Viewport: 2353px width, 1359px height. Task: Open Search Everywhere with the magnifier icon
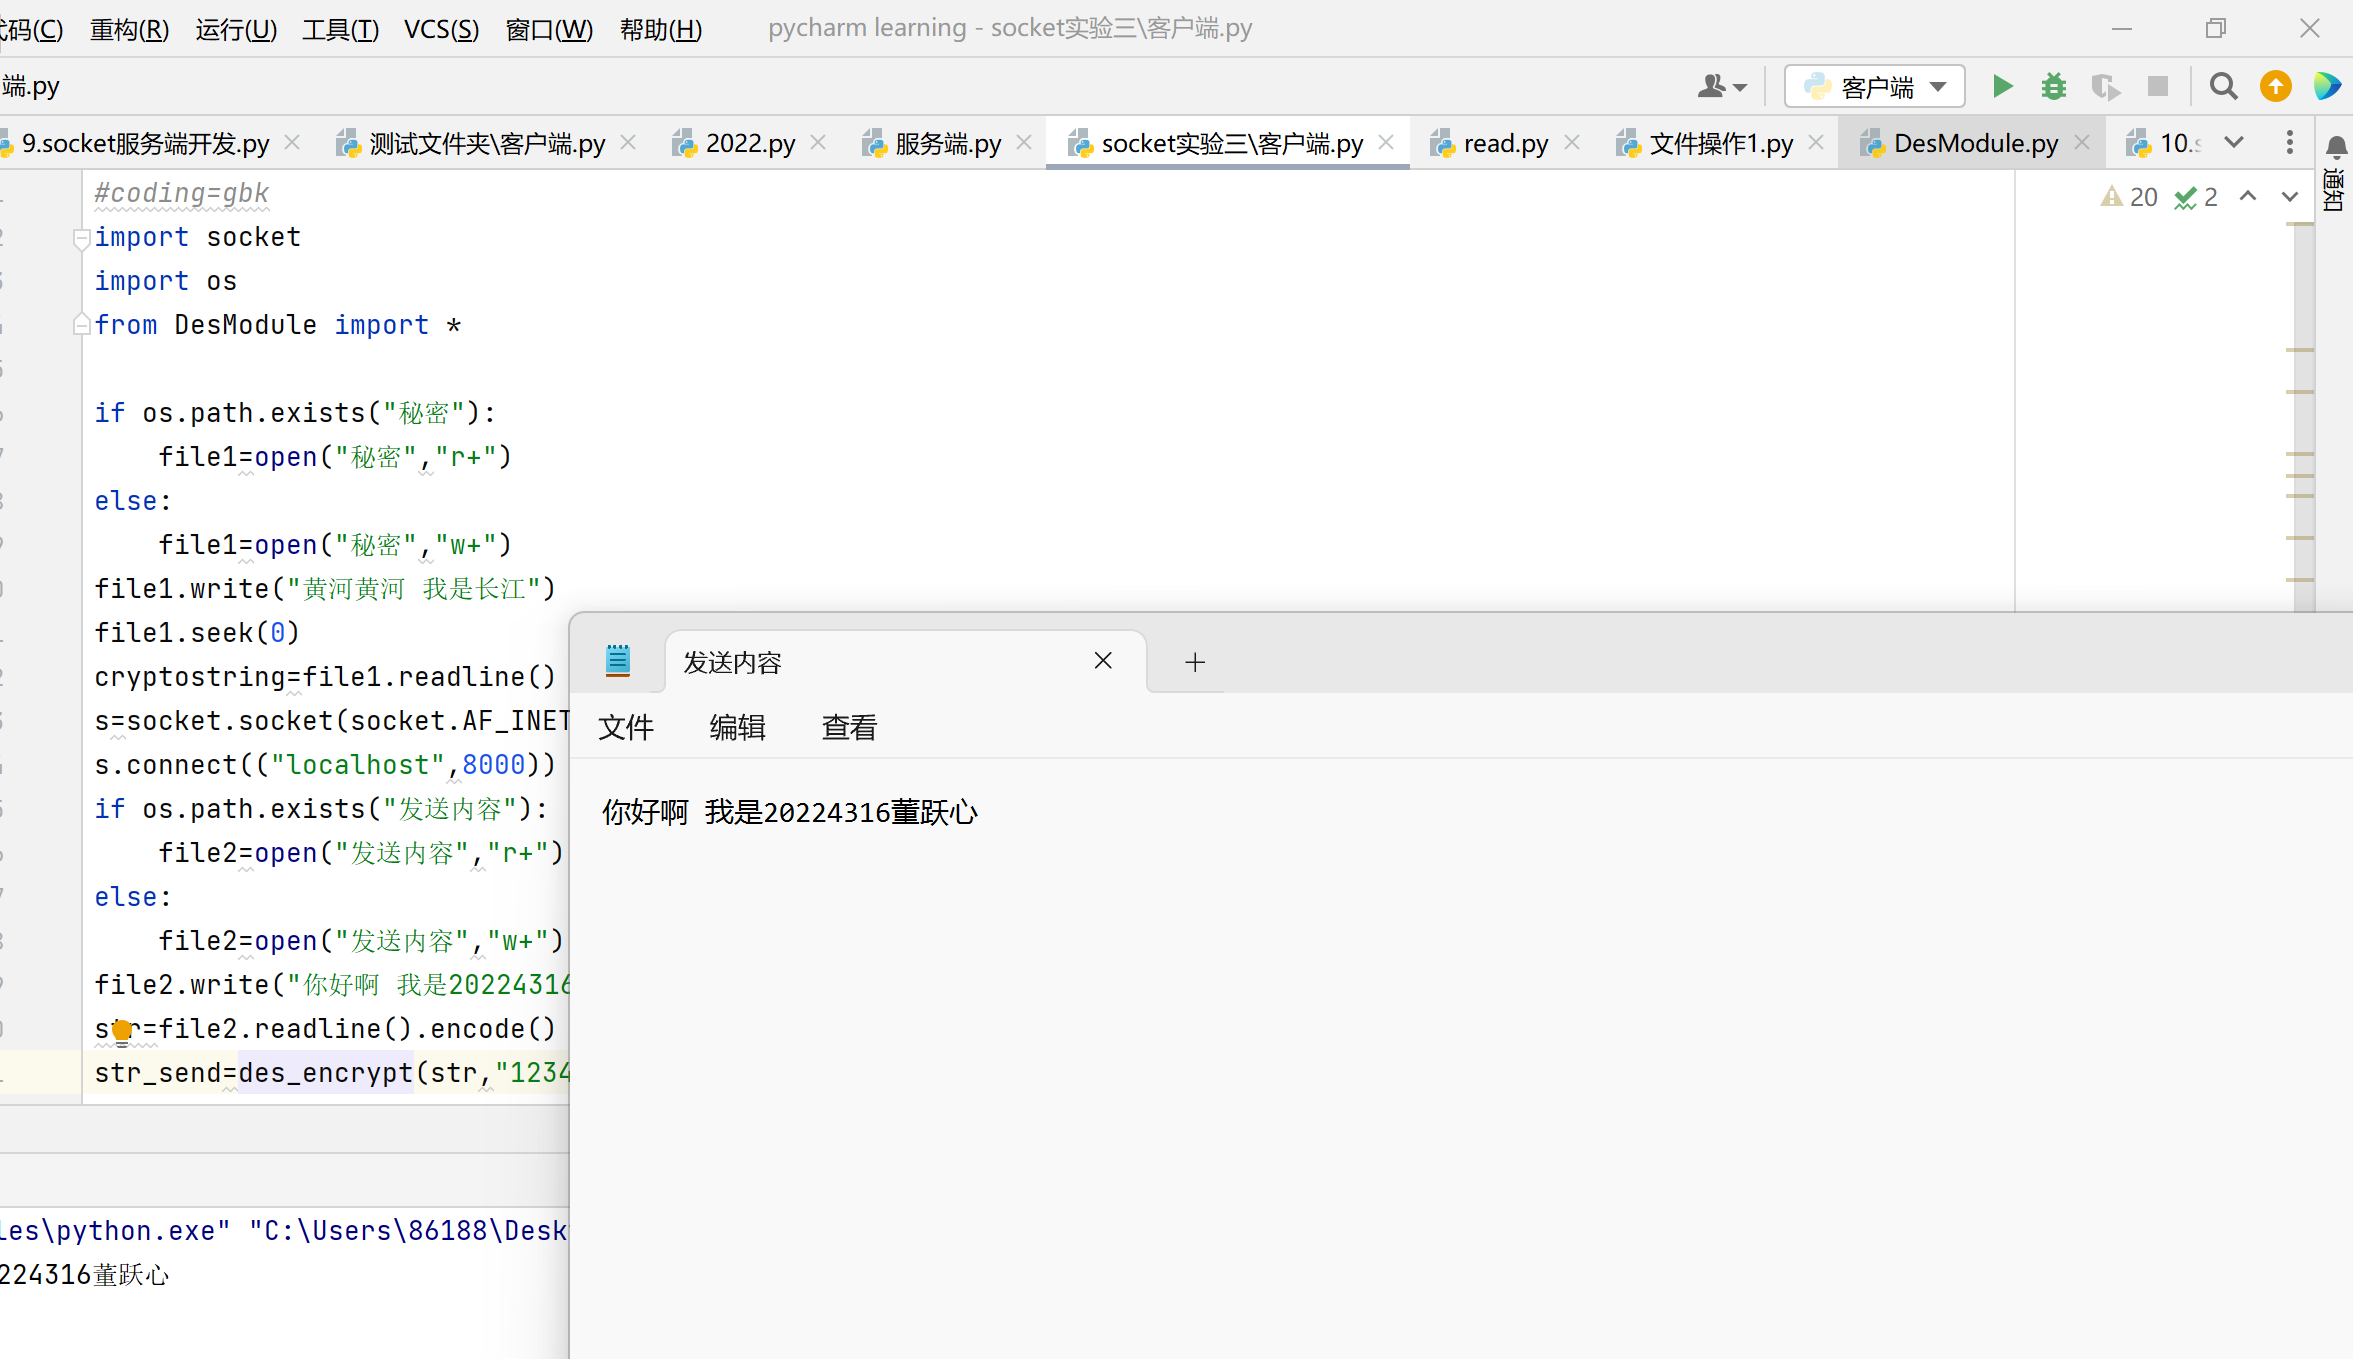(x=2222, y=86)
